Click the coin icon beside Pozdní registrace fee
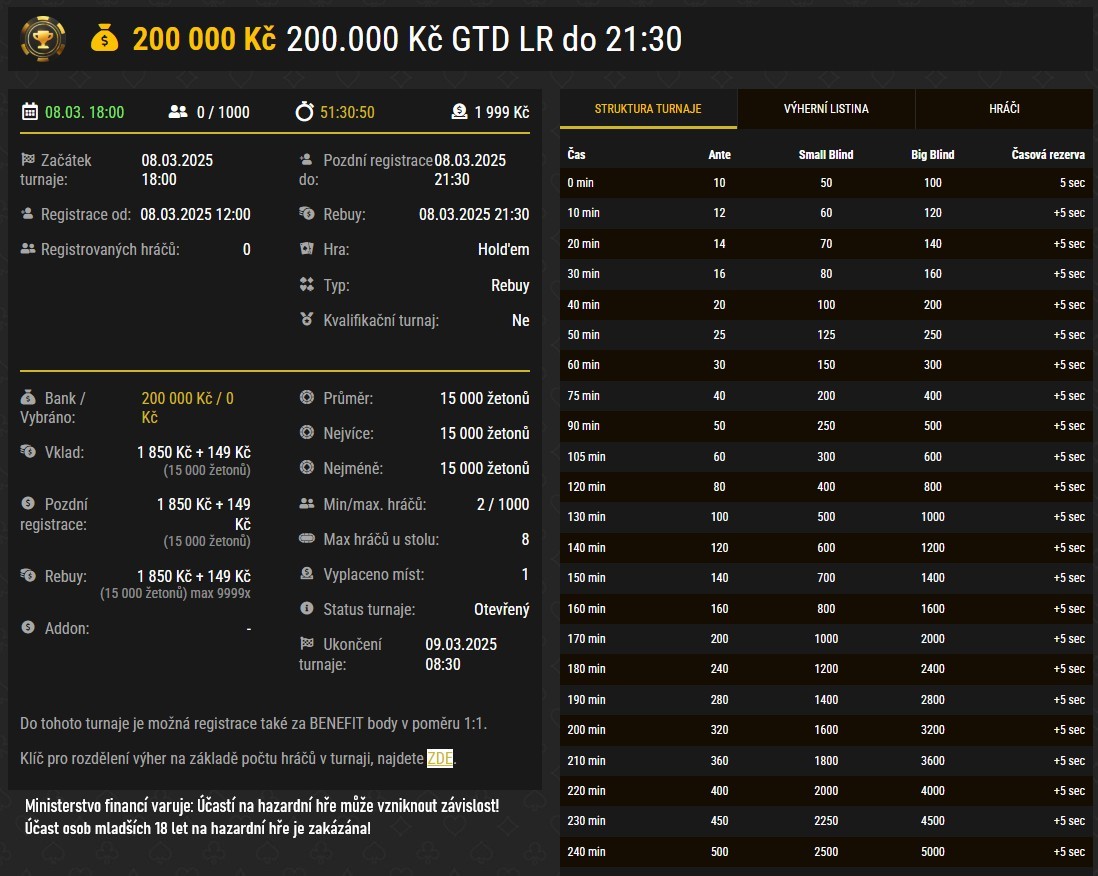 tap(28, 503)
